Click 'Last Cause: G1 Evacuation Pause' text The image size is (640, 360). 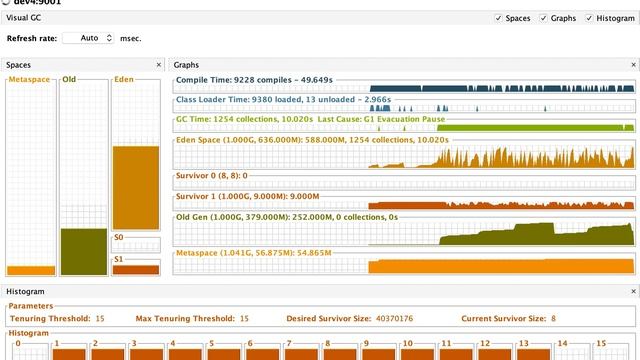click(x=381, y=119)
